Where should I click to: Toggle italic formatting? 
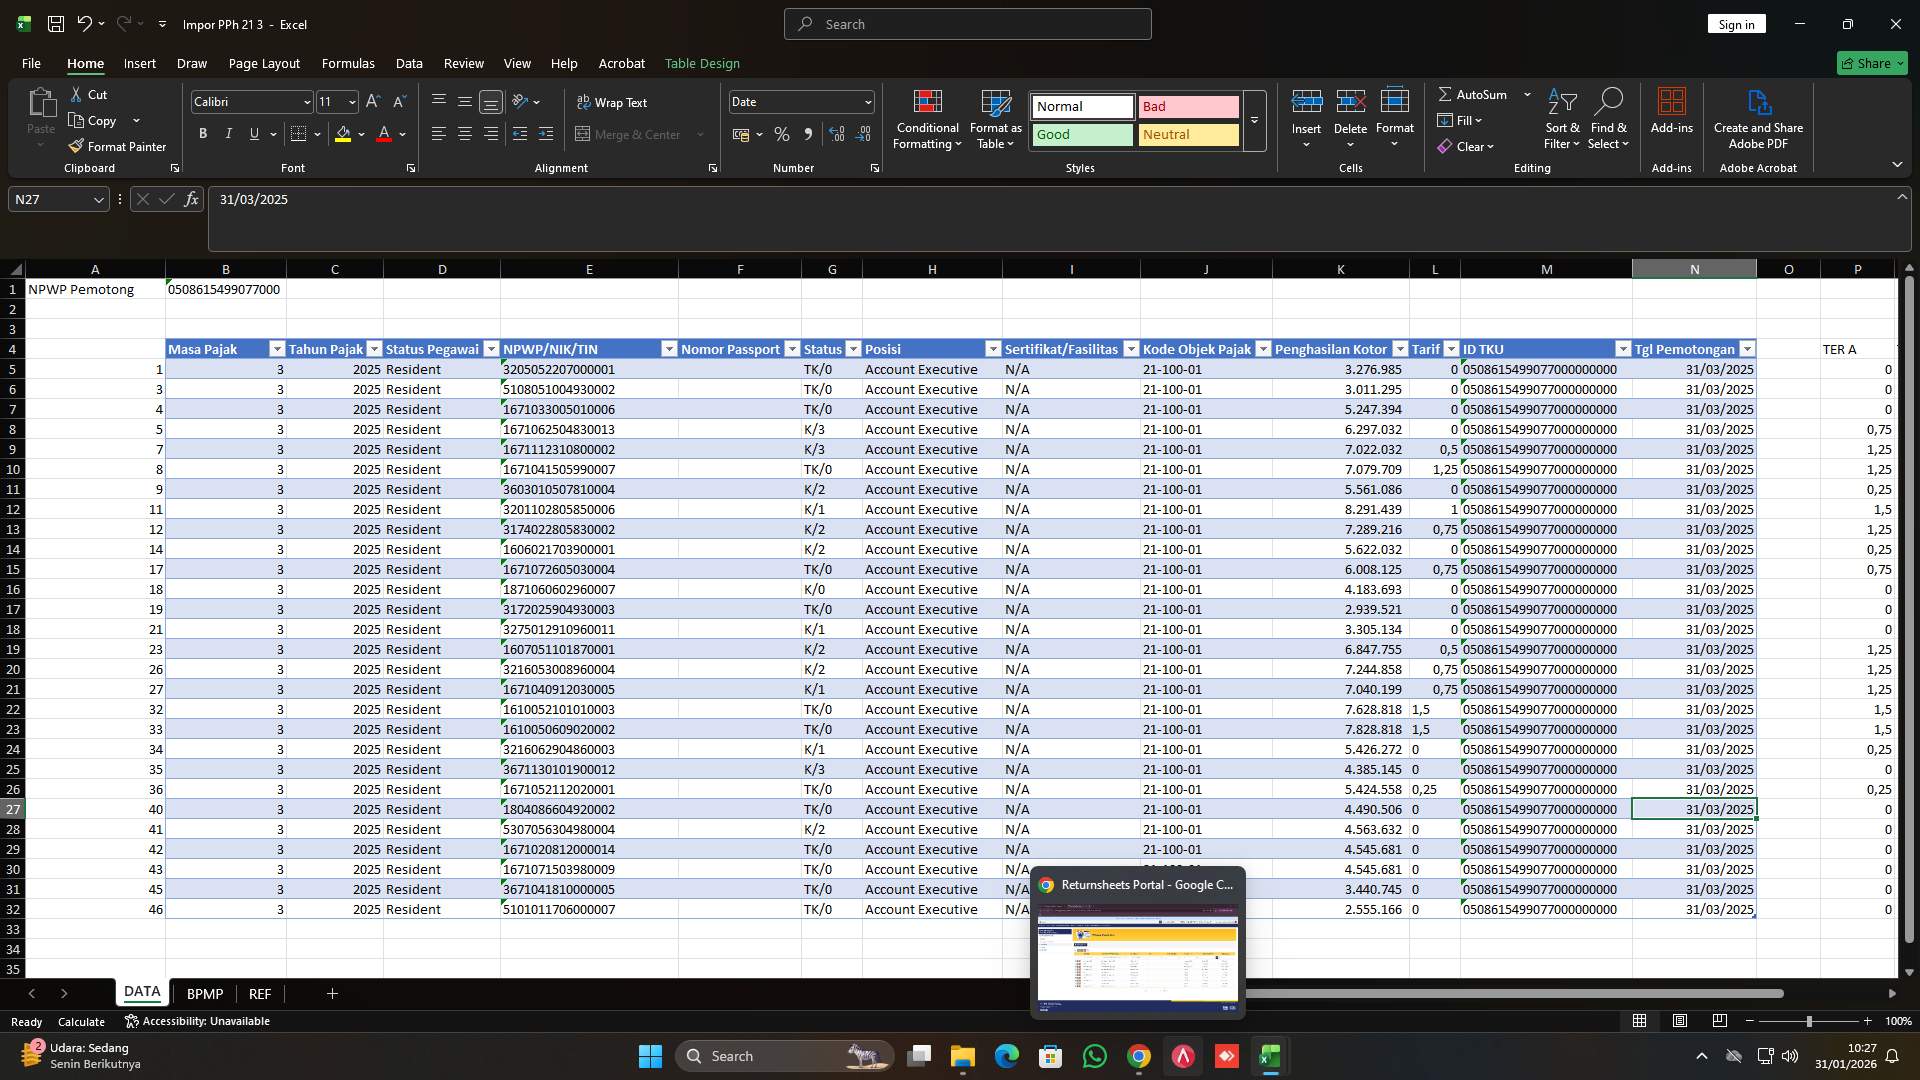[x=228, y=133]
